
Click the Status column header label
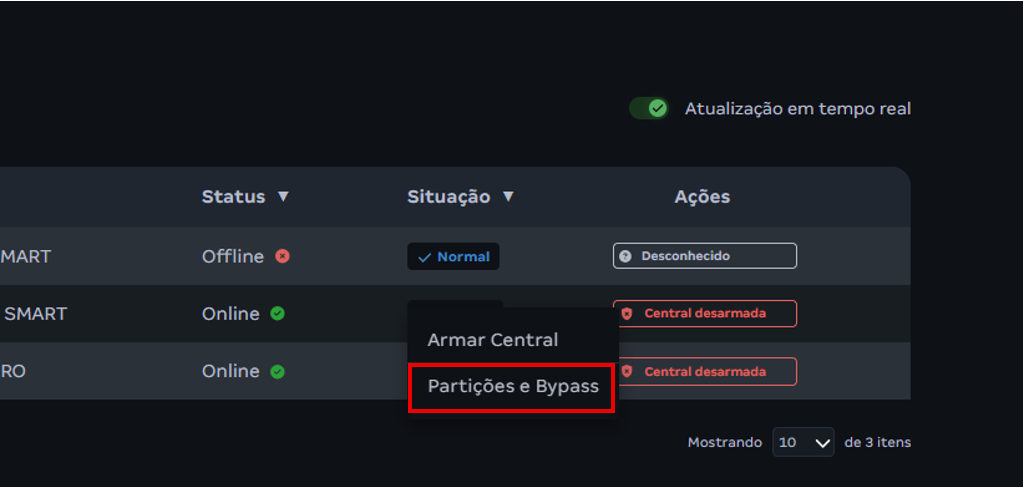pyautogui.click(x=233, y=197)
